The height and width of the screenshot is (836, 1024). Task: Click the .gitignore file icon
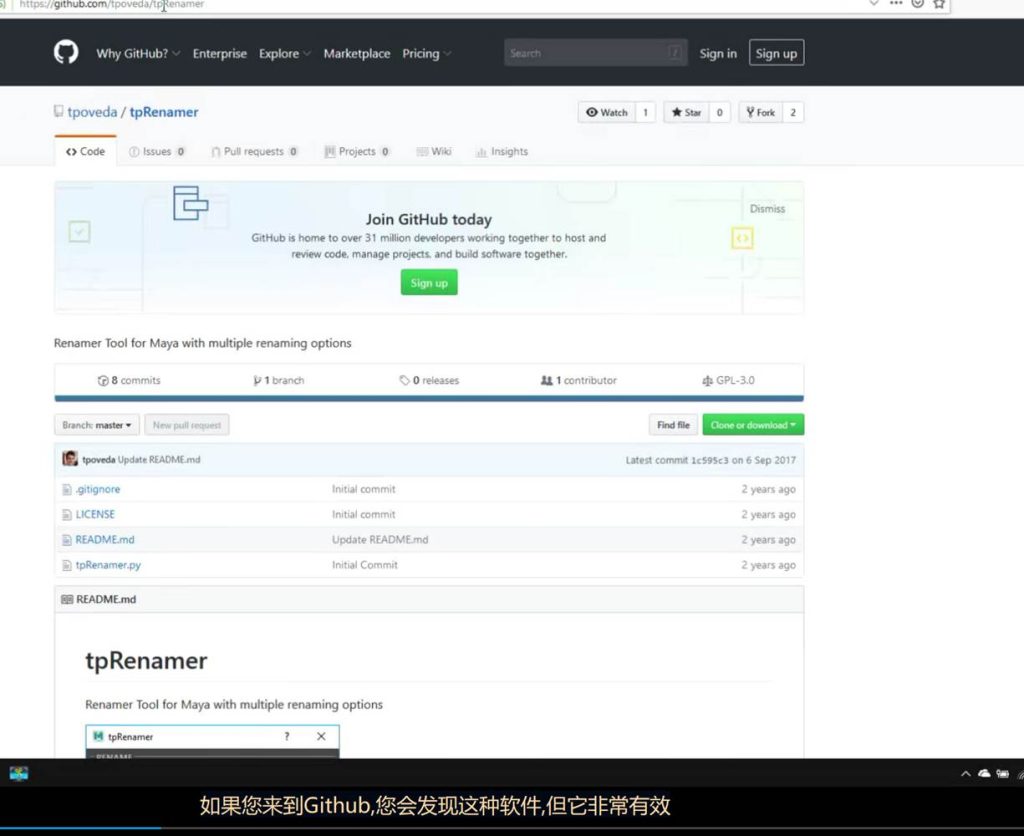point(67,490)
